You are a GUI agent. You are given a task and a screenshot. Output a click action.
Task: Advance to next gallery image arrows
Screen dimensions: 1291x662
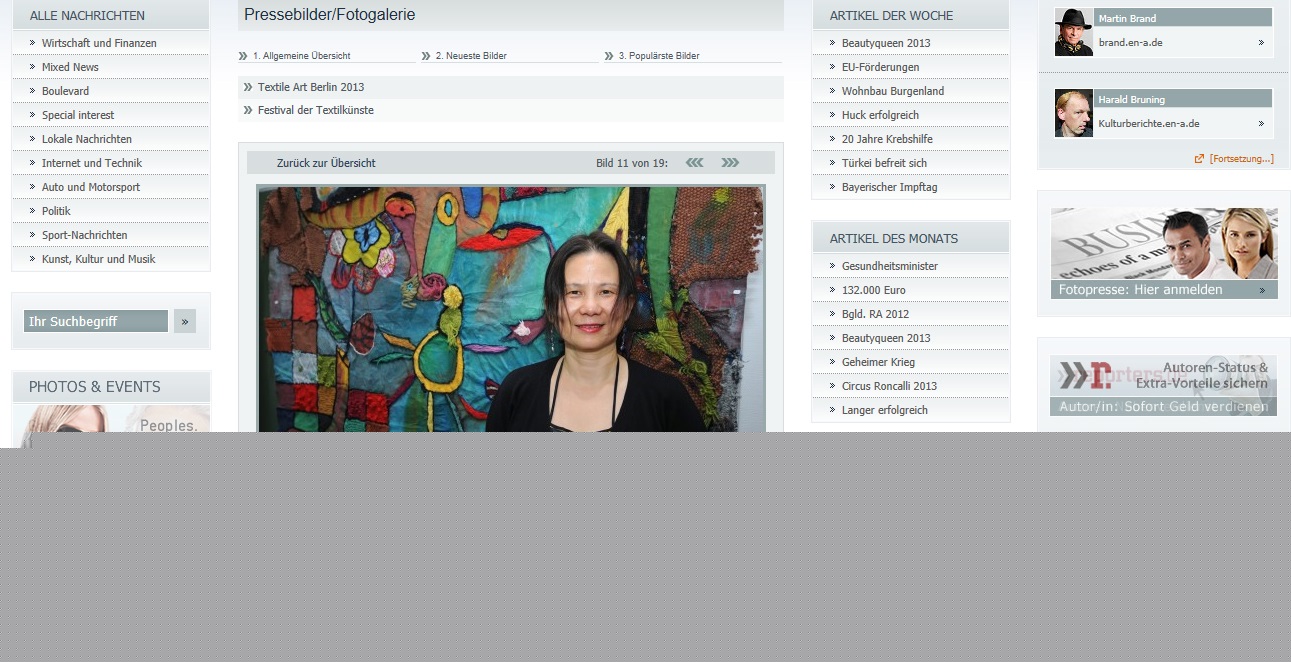(730, 162)
